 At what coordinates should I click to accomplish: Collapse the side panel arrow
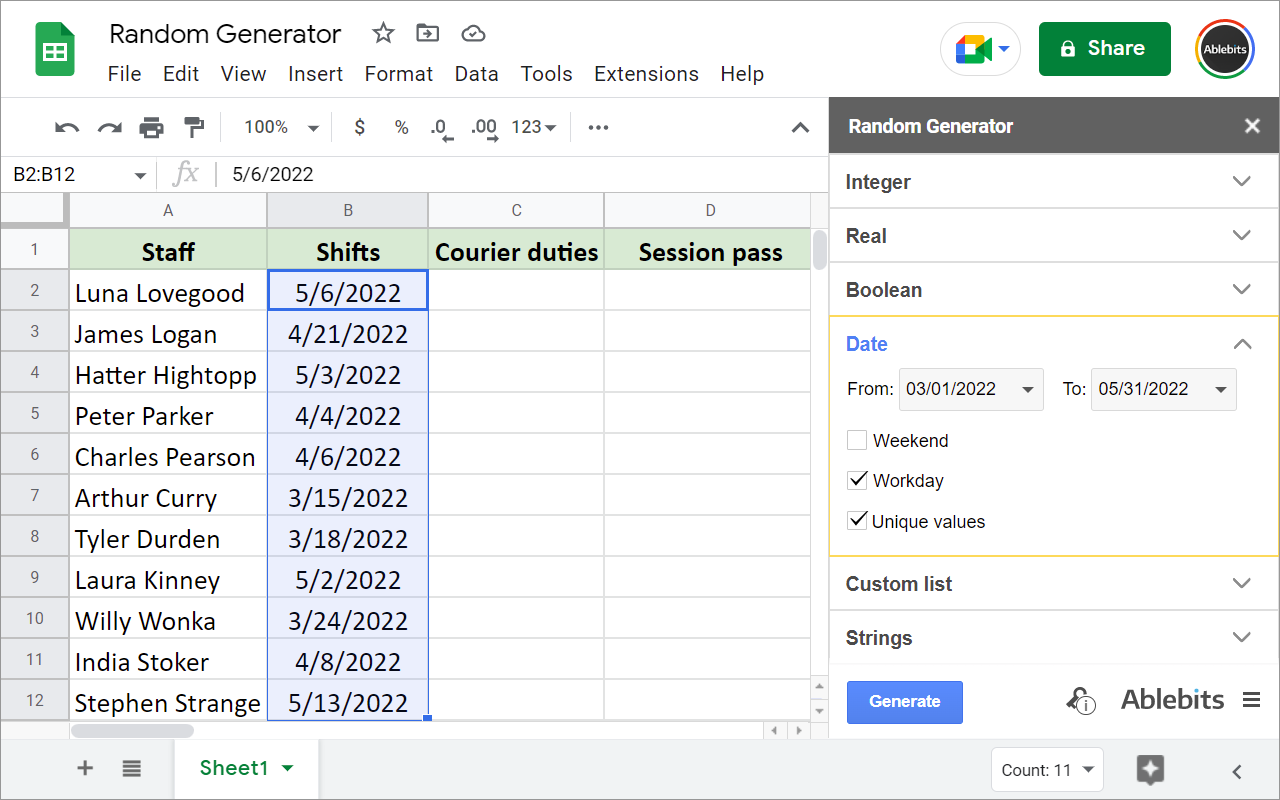pos(1237,771)
